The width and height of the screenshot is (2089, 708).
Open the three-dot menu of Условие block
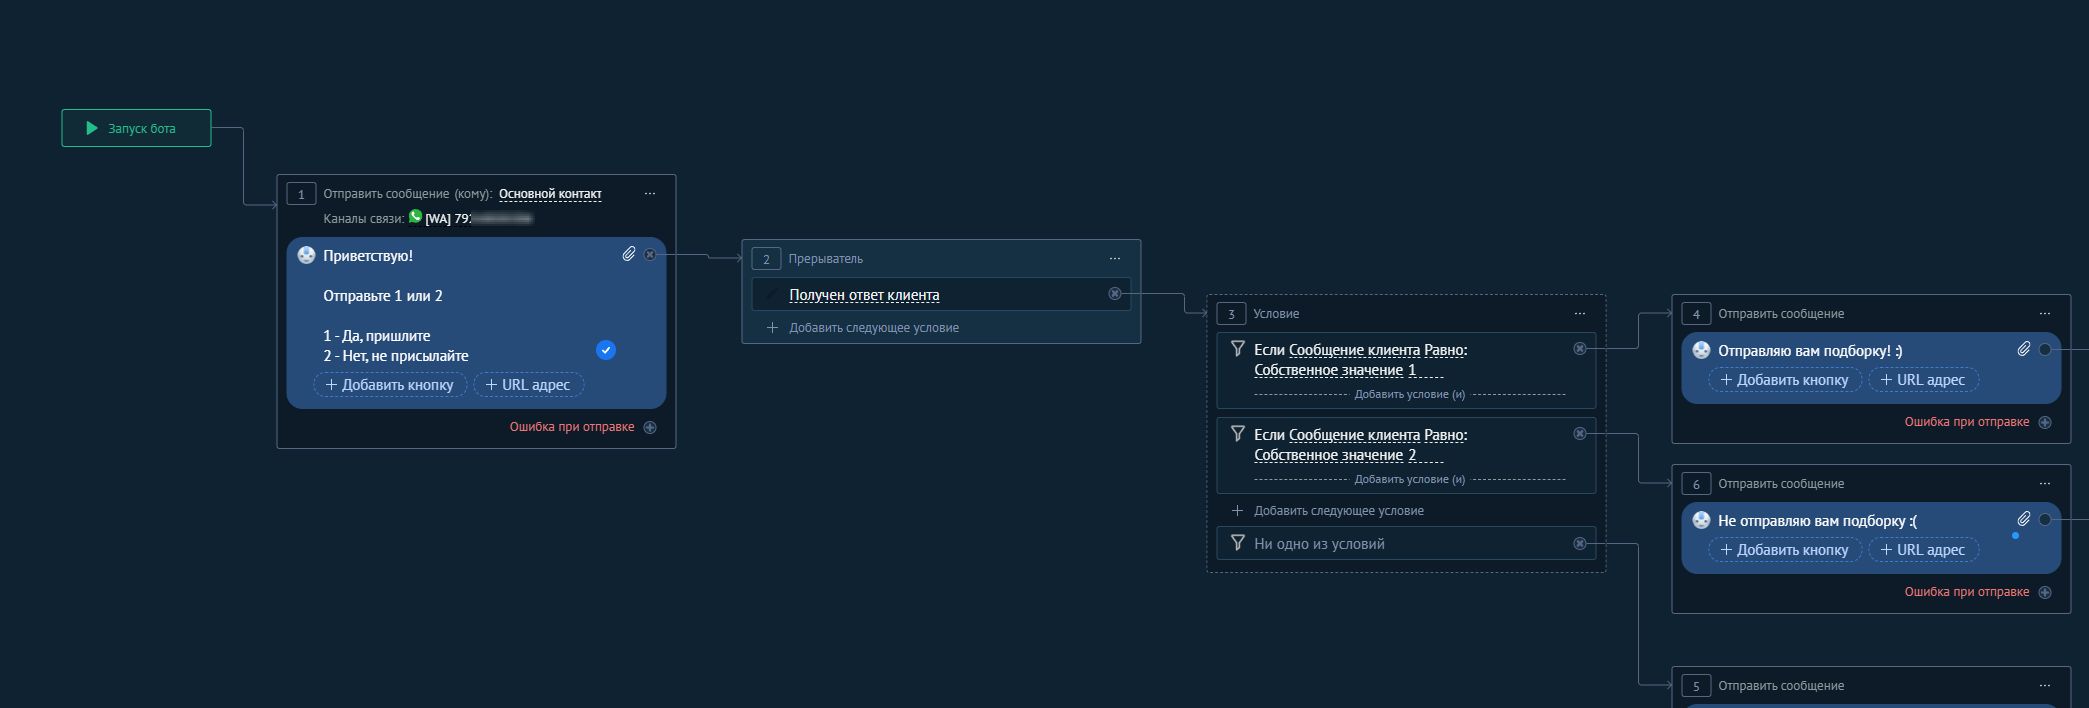click(x=1580, y=314)
